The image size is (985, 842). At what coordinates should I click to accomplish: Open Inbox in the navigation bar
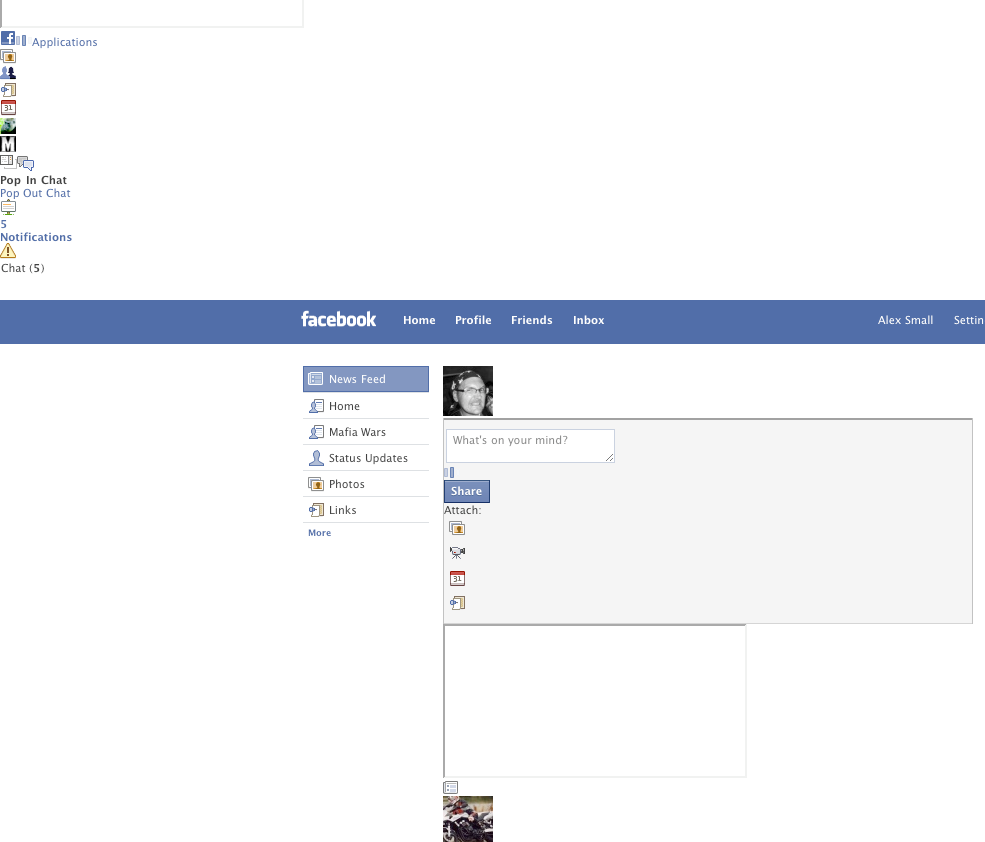[589, 320]
